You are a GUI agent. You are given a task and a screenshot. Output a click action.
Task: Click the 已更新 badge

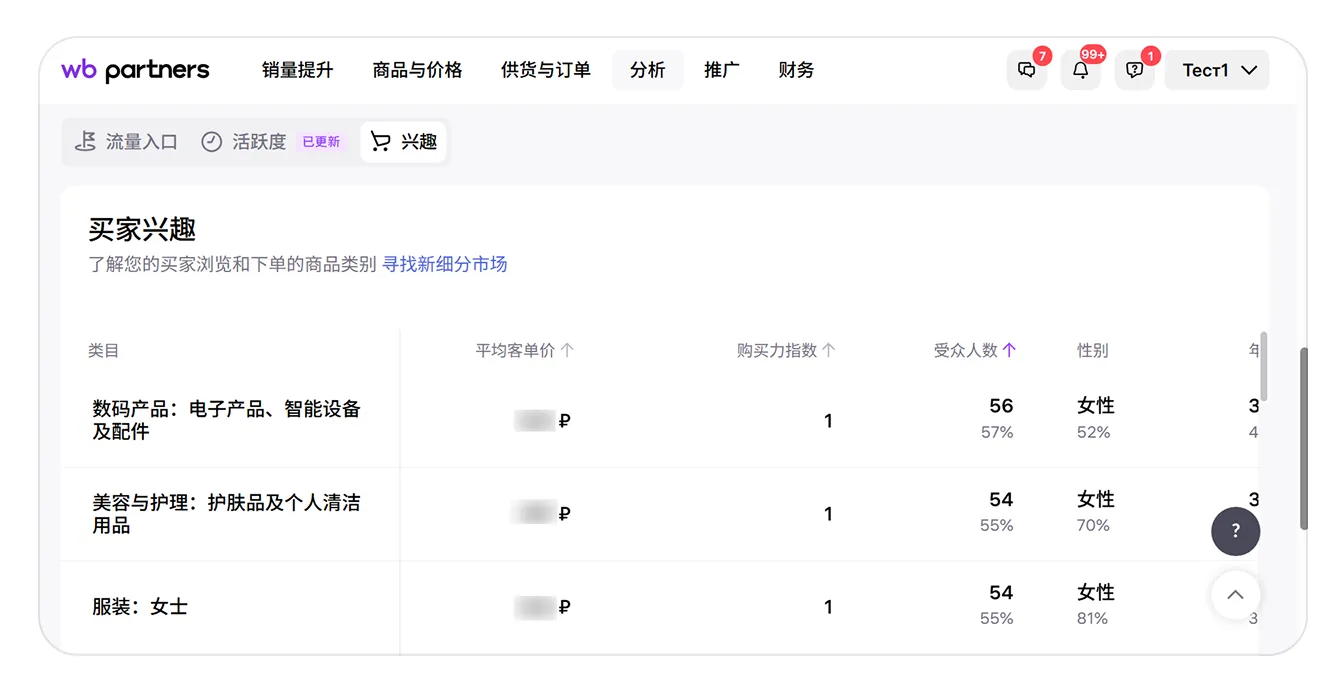click(x=321, y=142)
